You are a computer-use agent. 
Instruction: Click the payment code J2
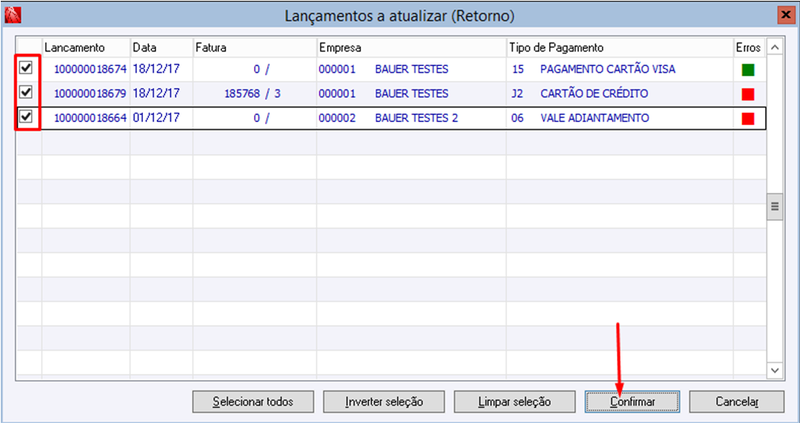(517, 93)
